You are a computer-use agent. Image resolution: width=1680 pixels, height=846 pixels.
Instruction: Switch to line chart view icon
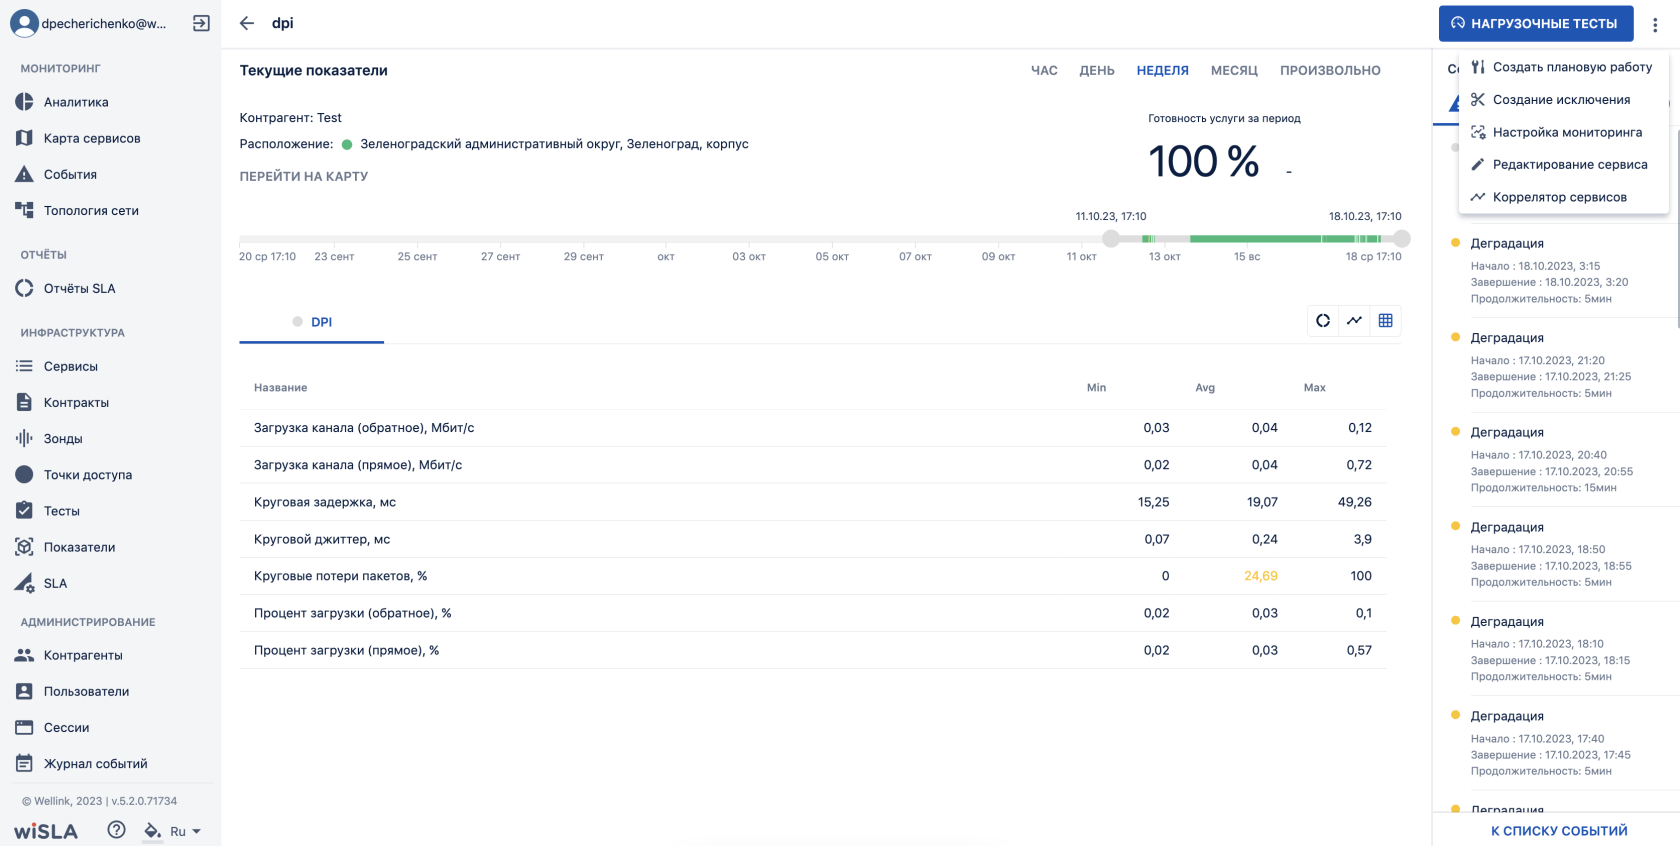click(1354, 321)
